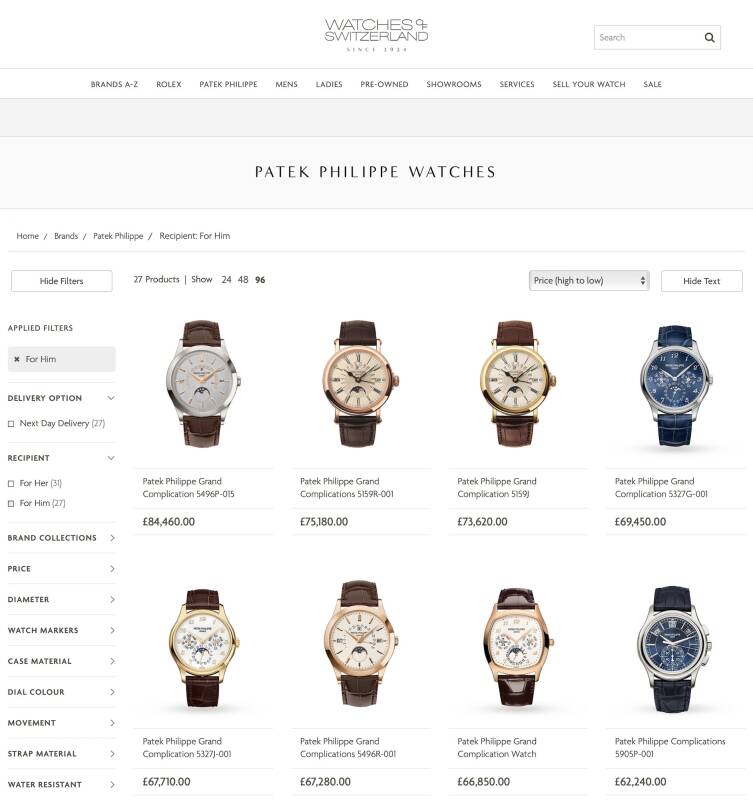Collapse the Delivery Option filter chevron

click(111, 398)
